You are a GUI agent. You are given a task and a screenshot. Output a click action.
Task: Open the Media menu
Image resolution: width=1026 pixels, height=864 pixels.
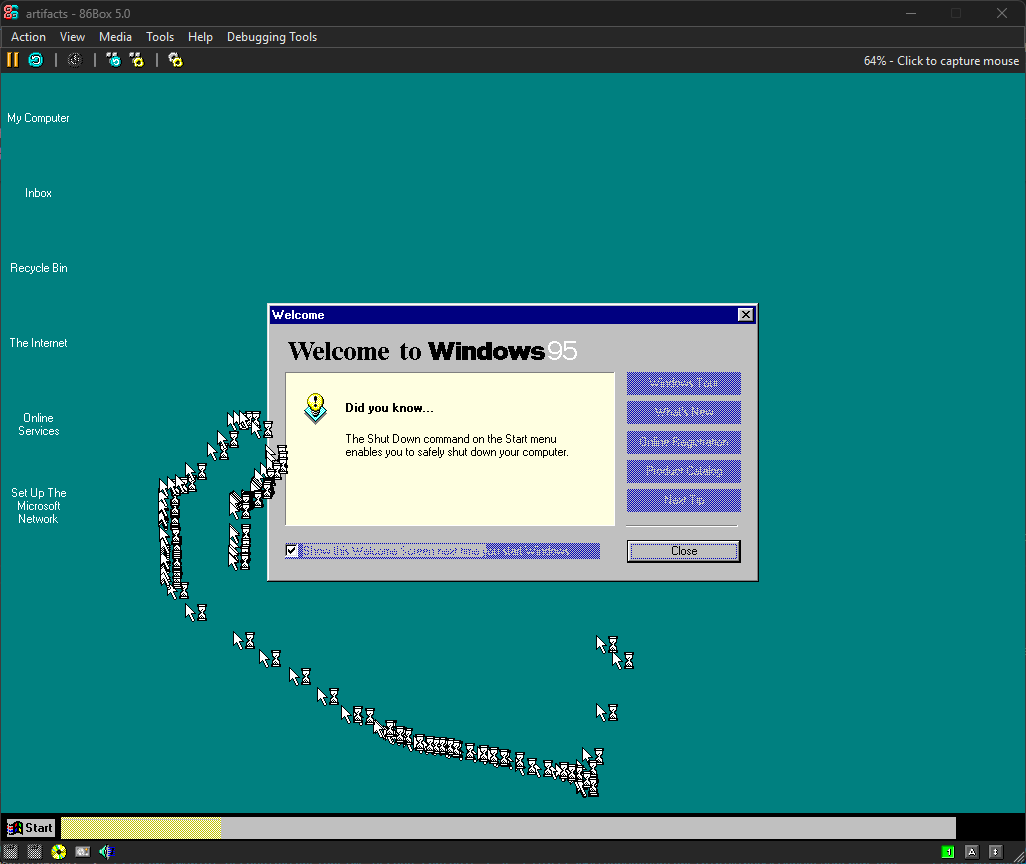[115, 37]
